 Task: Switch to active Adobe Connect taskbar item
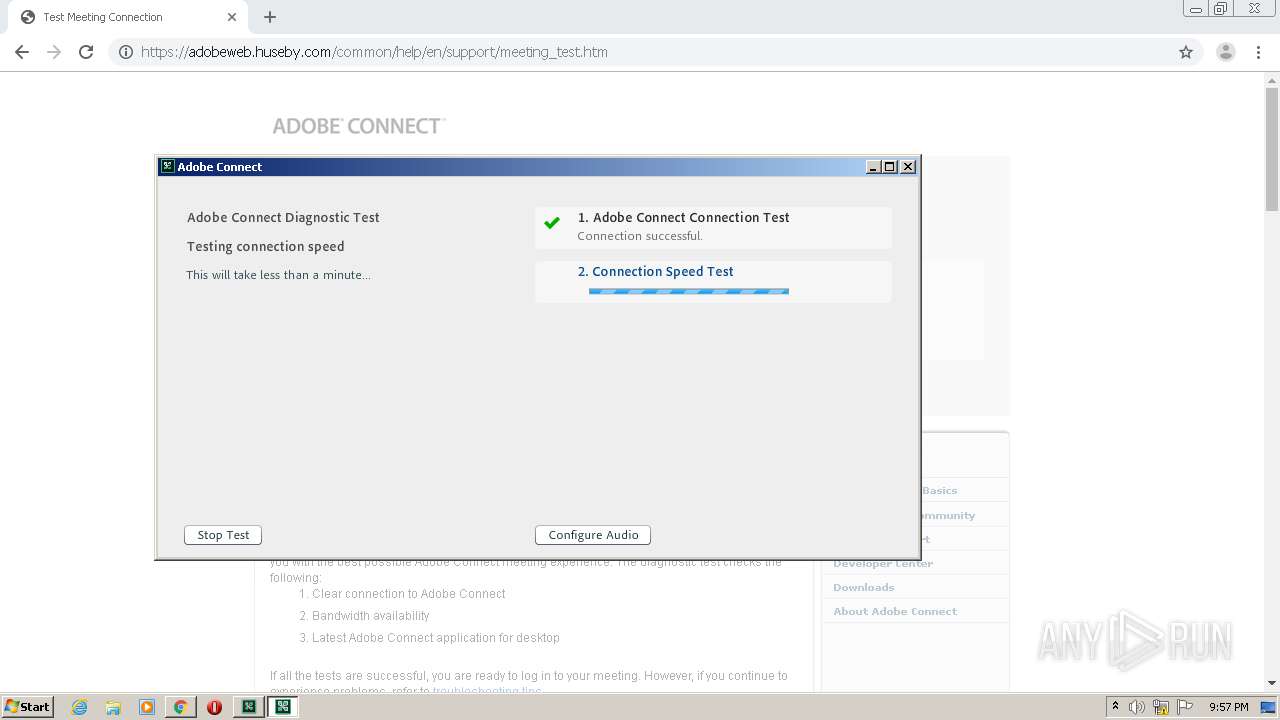click(x=283, y=707)
